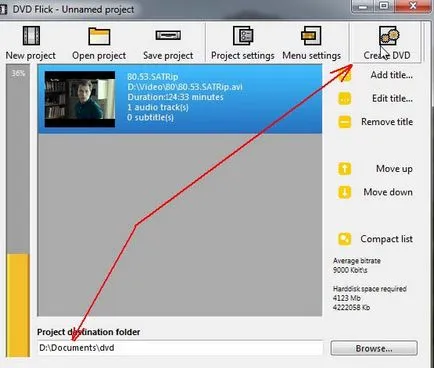
Task: Click the Project settings label
Action: pyautogui.click(x=243, y=55)
